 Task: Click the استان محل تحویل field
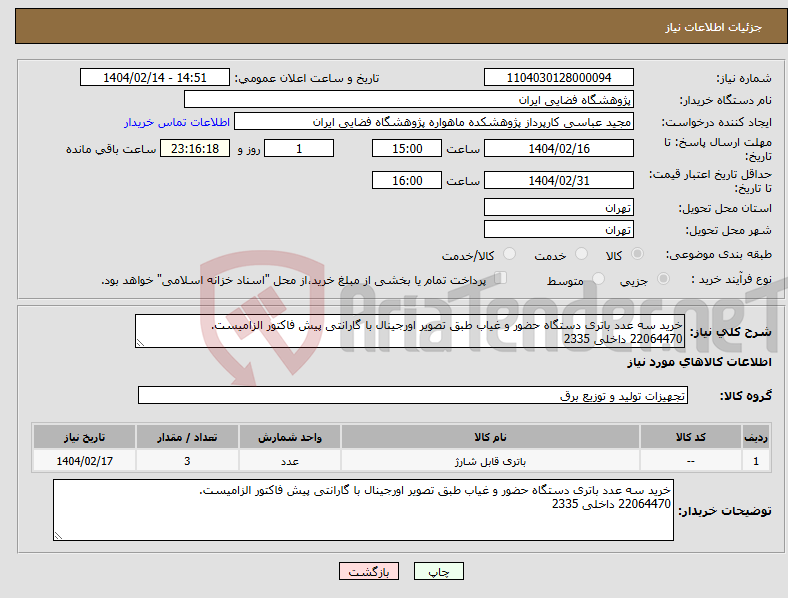pyautogui.click(x=558, y=207)
